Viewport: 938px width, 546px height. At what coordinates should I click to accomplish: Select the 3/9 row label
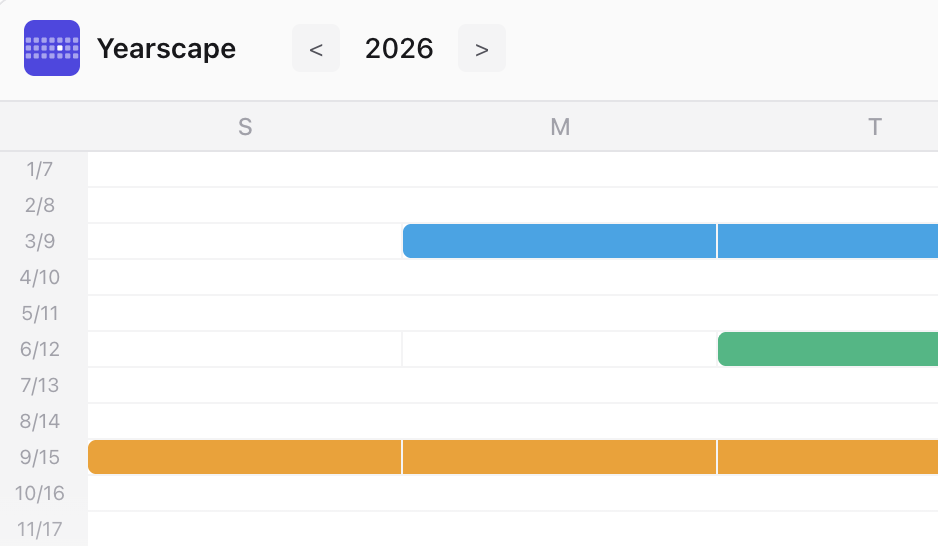(x=40, y=242)
